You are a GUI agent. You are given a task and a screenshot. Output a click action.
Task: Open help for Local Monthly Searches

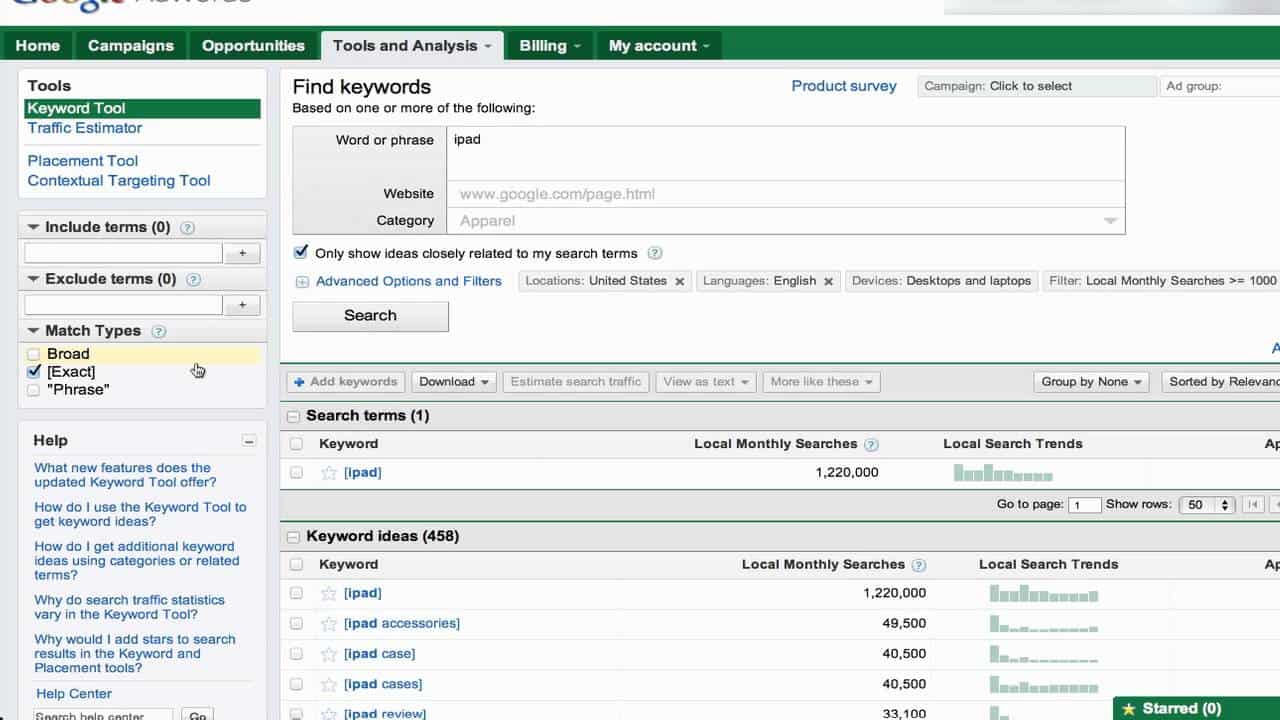(871, 443)
